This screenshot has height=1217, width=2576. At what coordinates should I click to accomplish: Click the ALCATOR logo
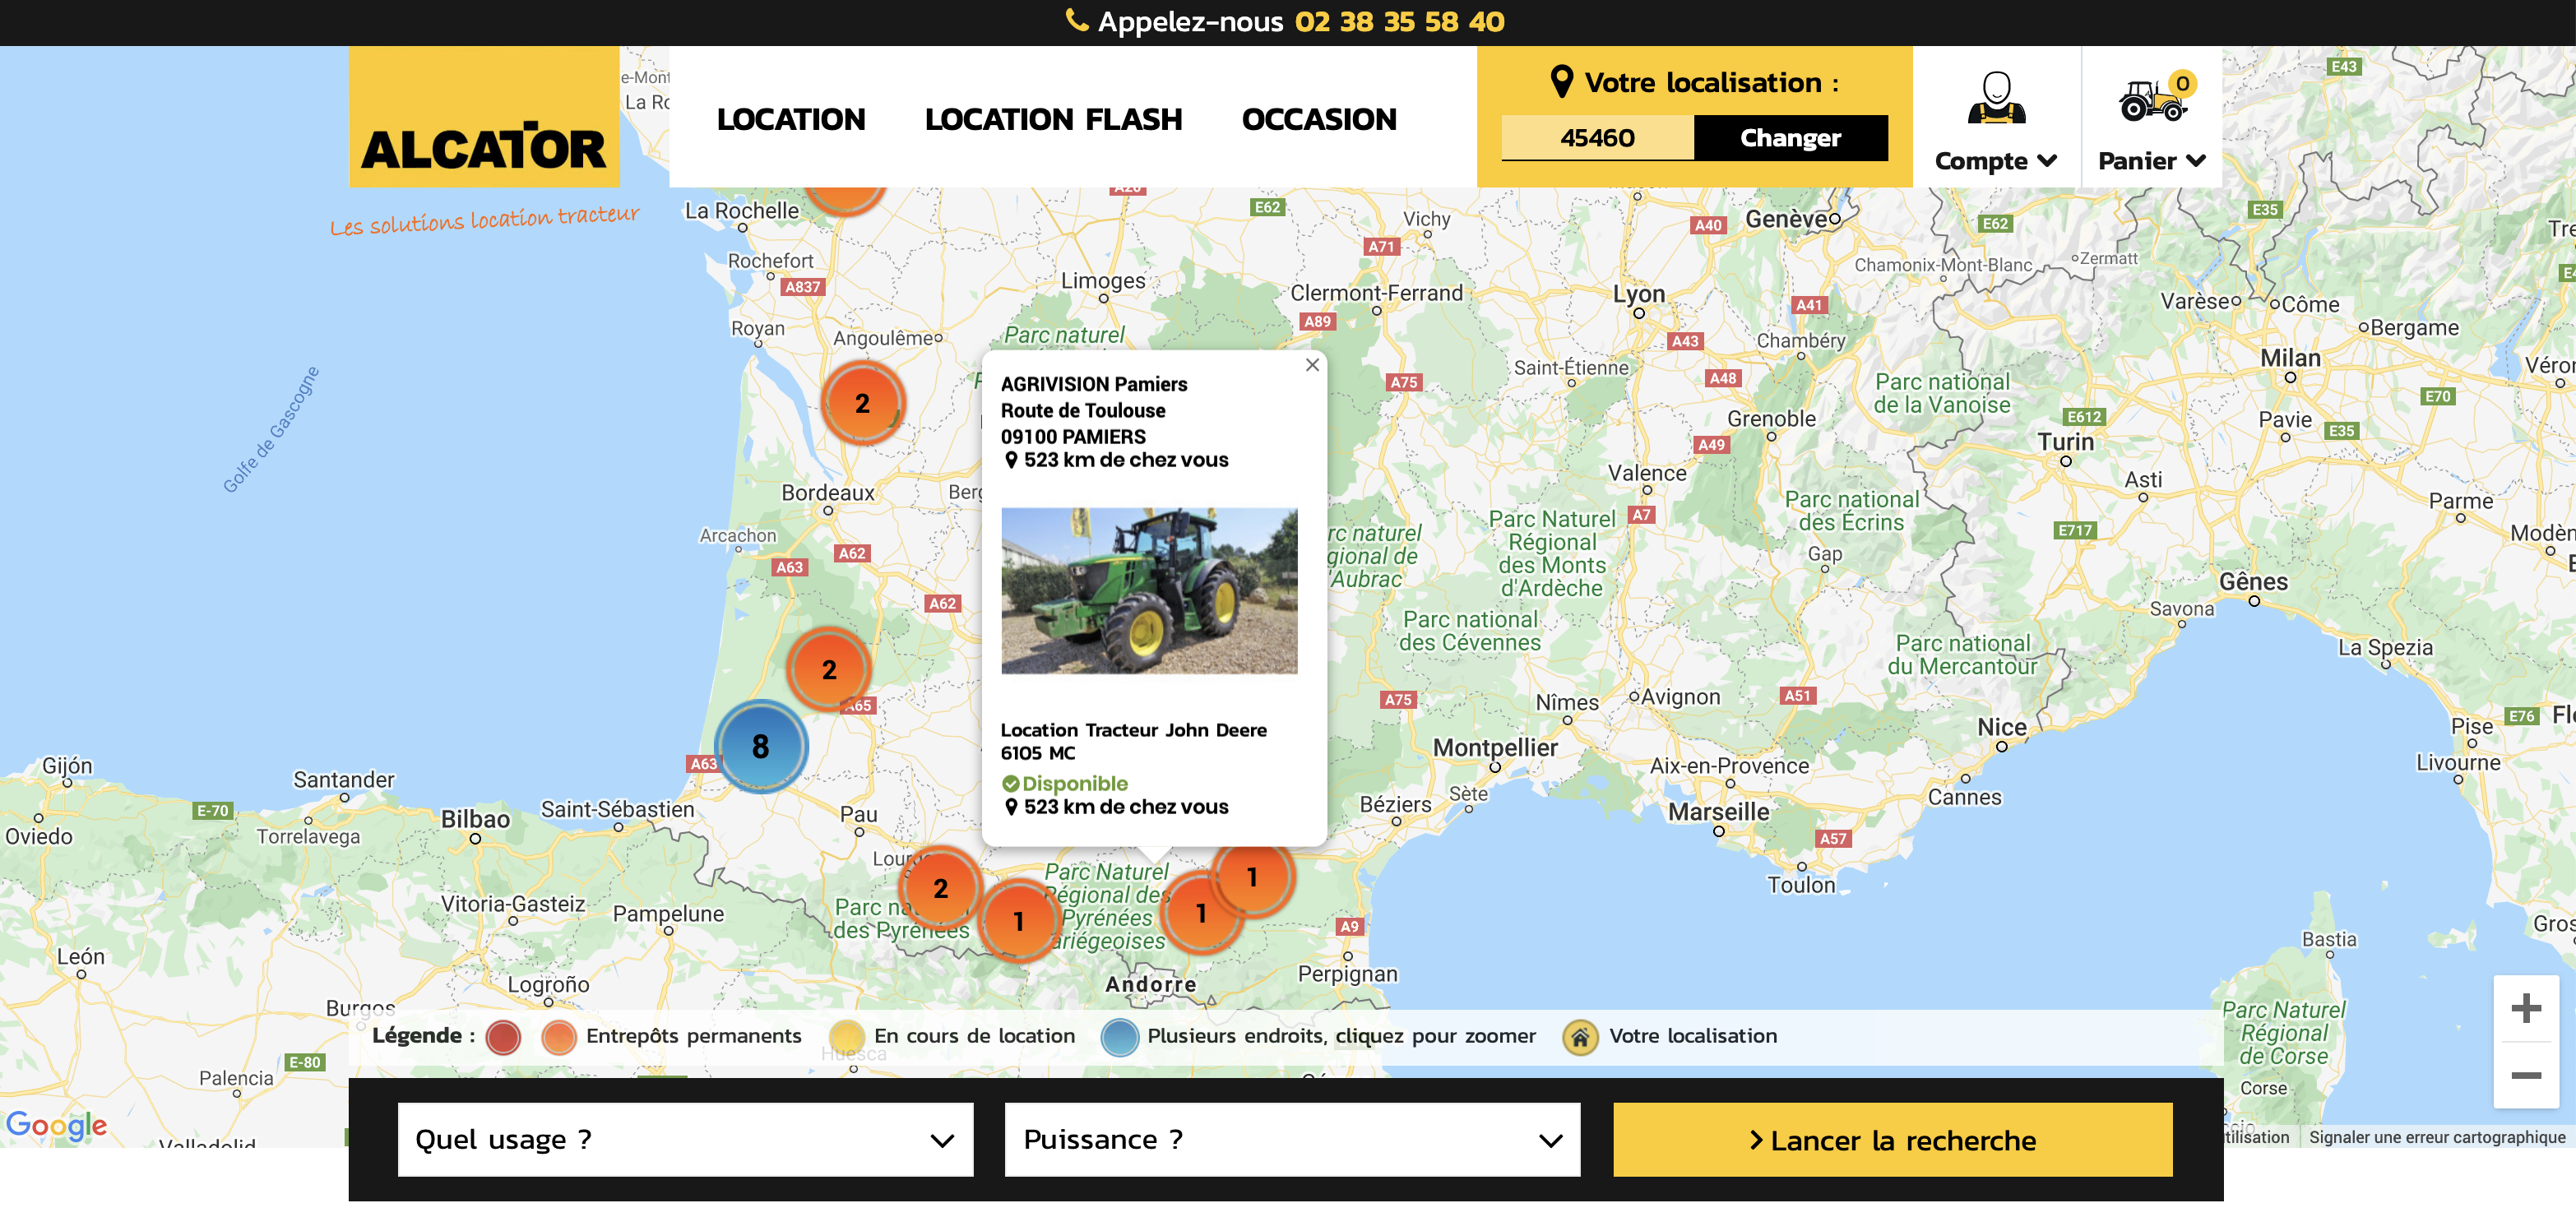[x=484, y=117]
